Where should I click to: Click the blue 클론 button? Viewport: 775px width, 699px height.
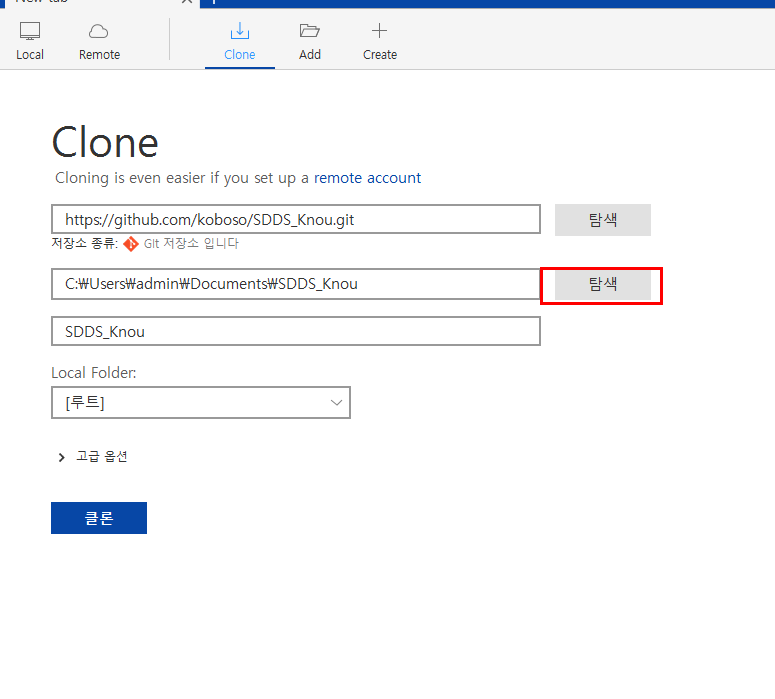coord(99,518)
